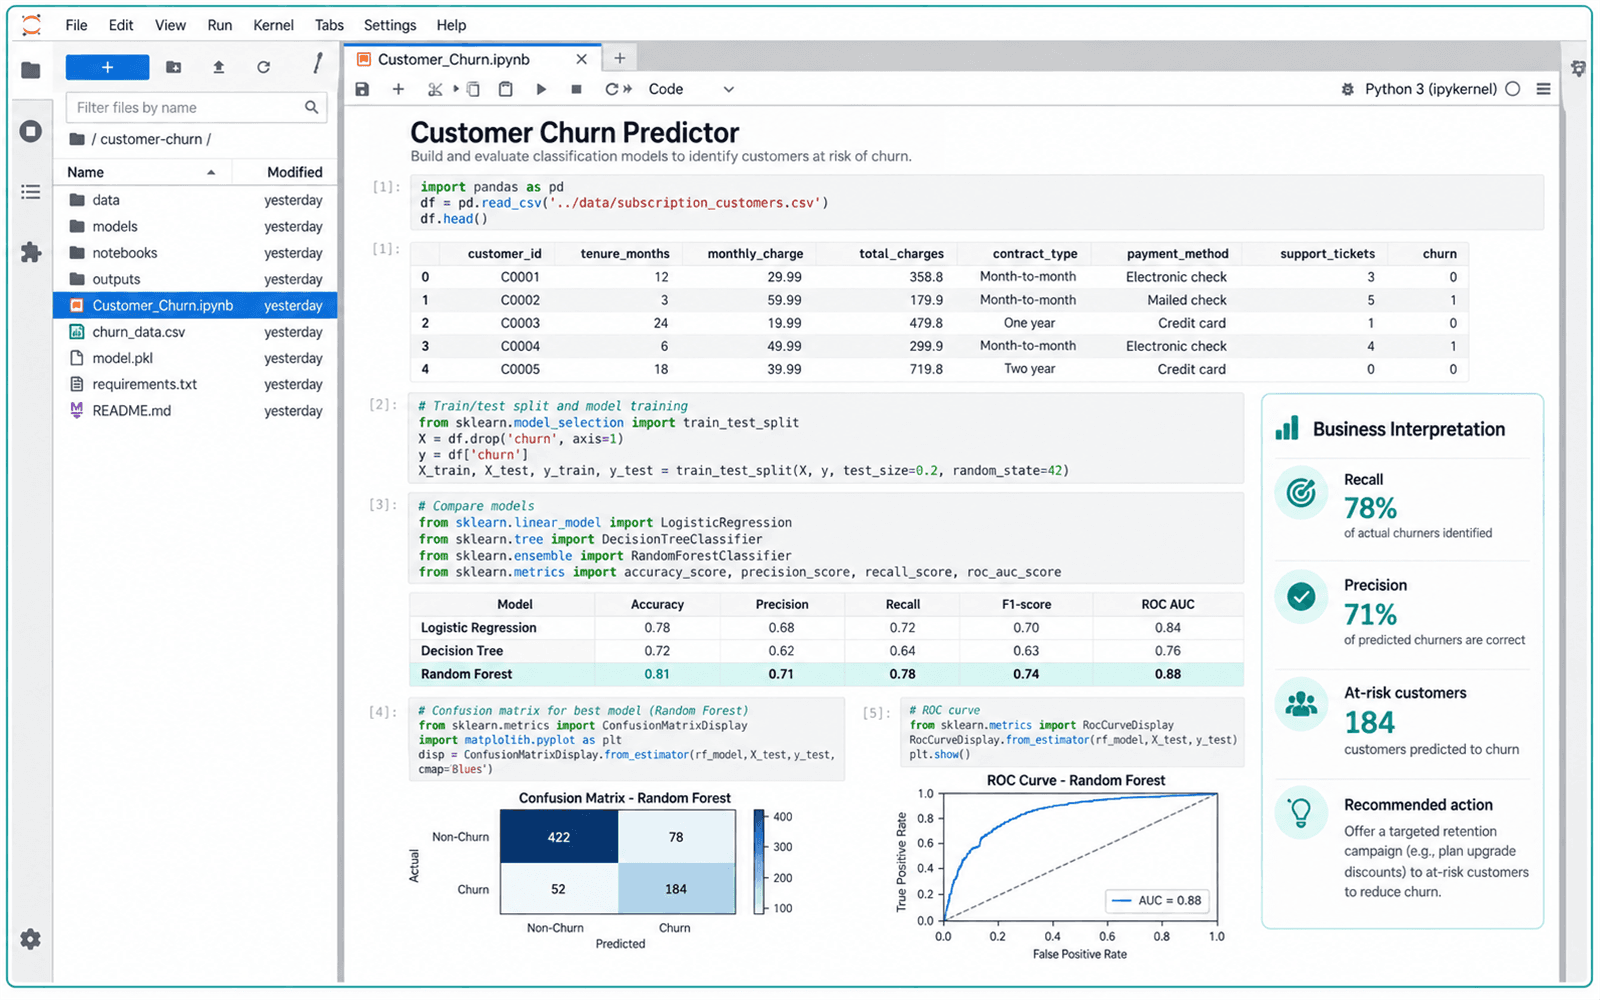Open the outputs folder
Image resolution: width=1600 pixels, height=1000 pixels.
[x=195, y=279]
